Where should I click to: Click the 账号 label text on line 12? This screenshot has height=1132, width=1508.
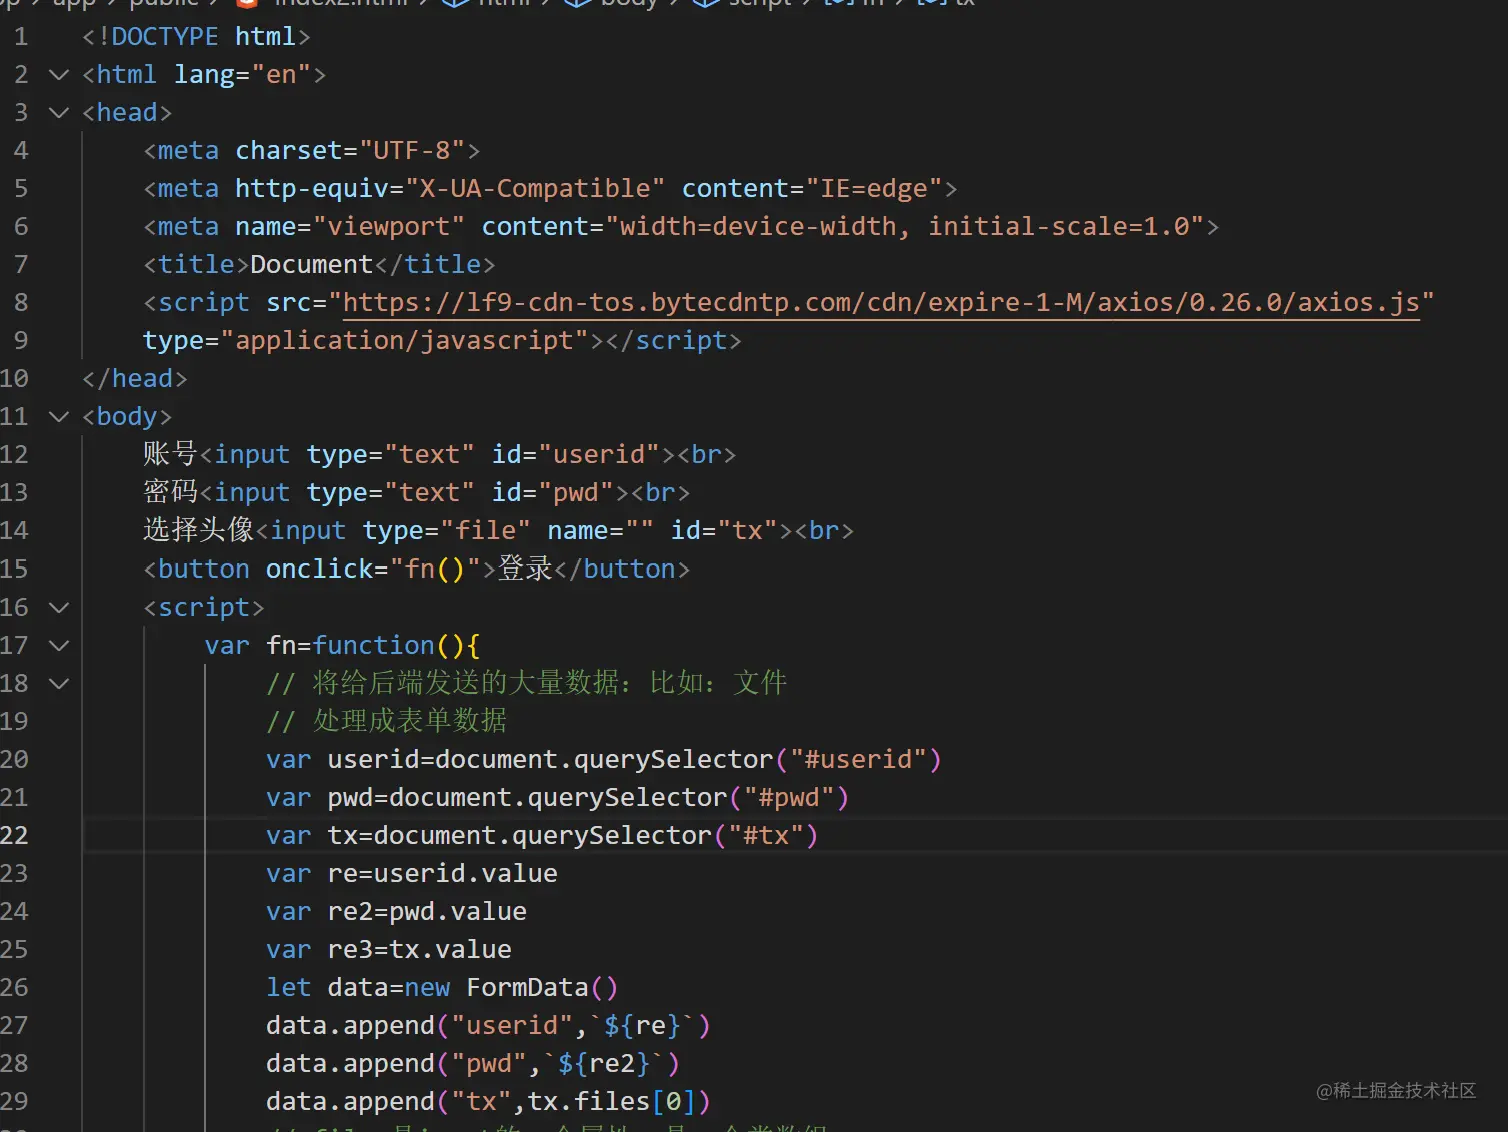(170, 454)
